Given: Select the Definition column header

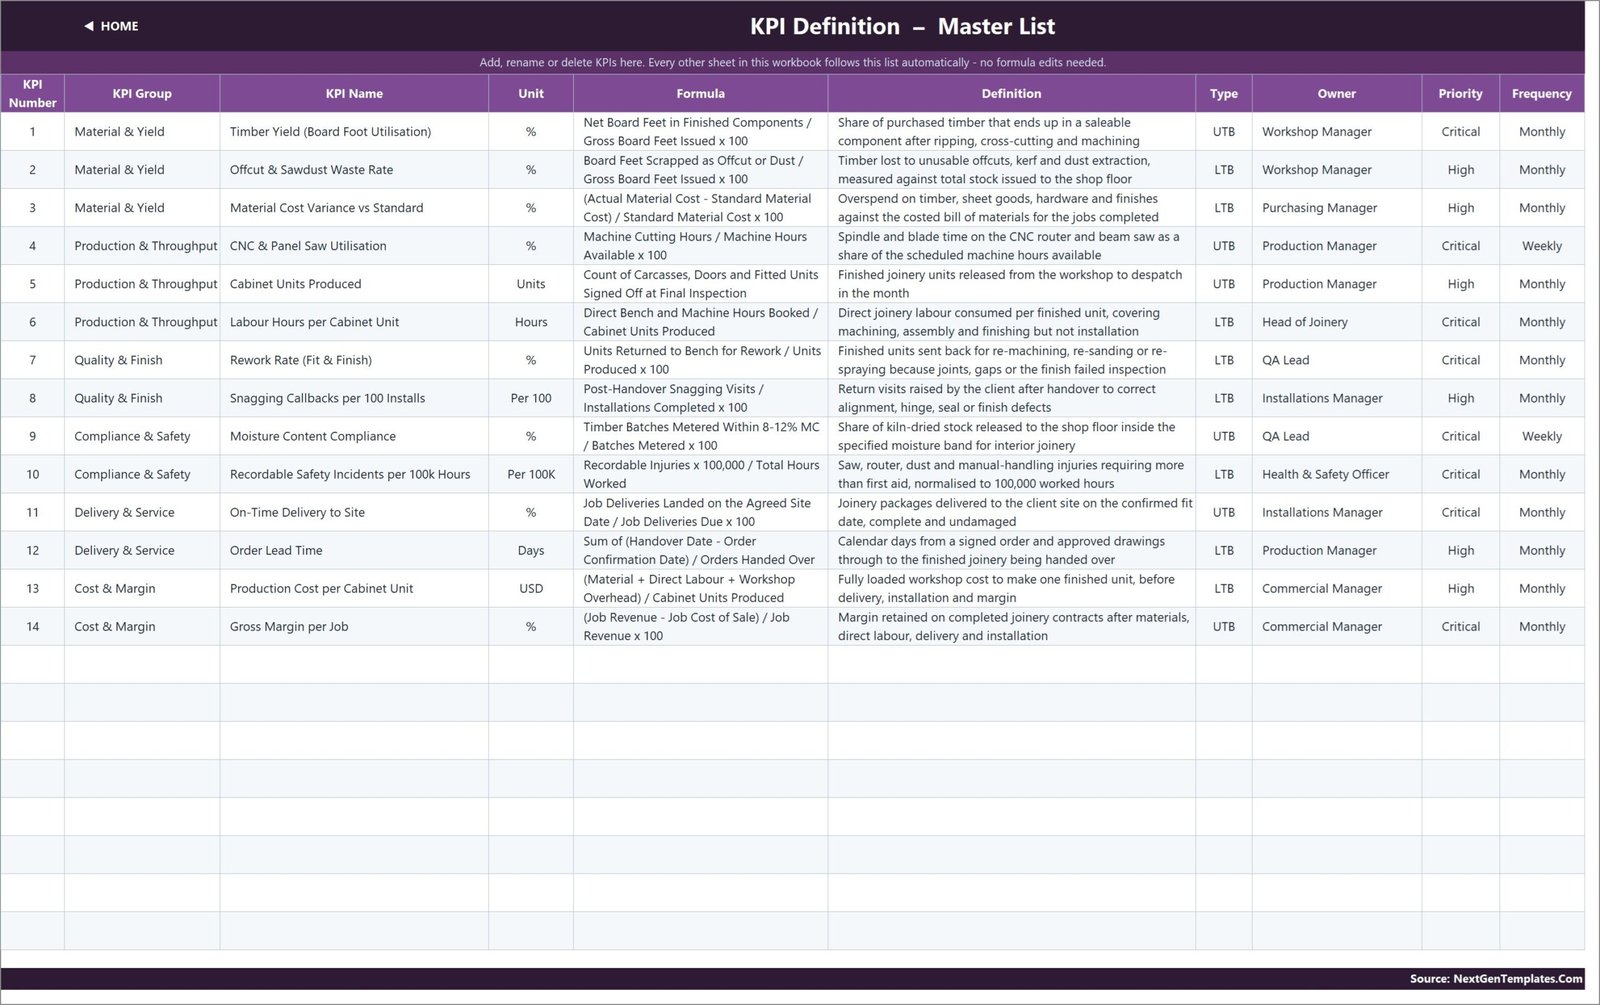Looking at the screenshot, I should (x=1011, y=93).
